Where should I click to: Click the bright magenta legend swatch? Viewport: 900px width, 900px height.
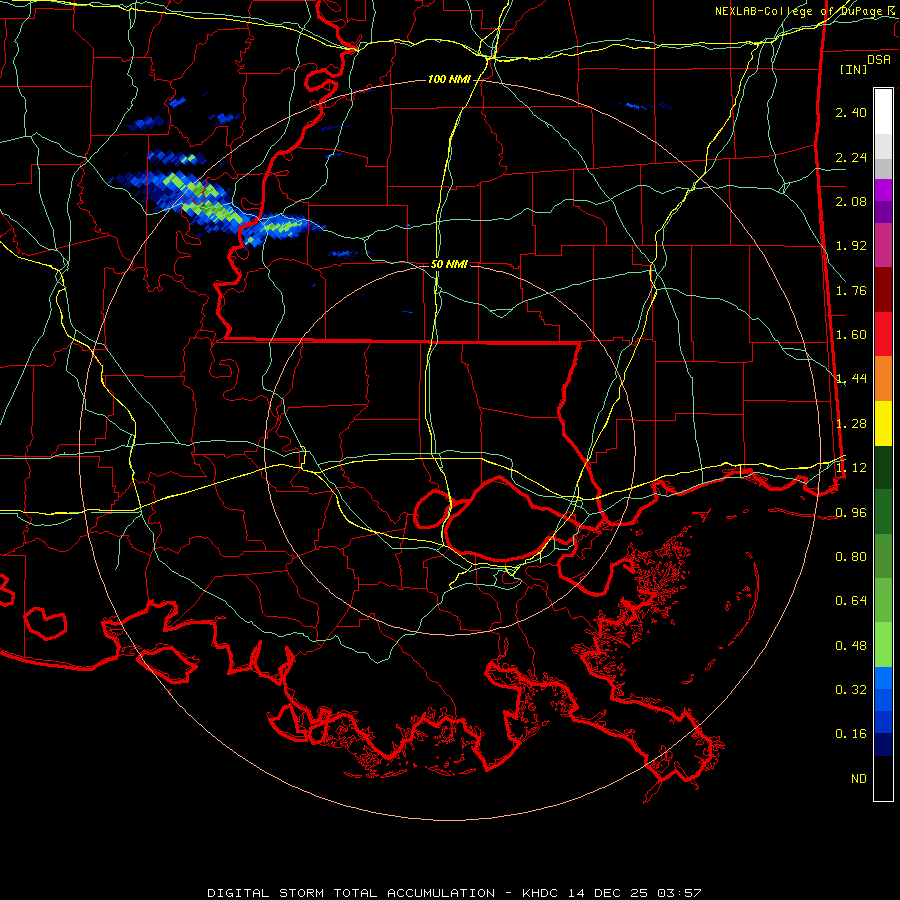(883, 190)
